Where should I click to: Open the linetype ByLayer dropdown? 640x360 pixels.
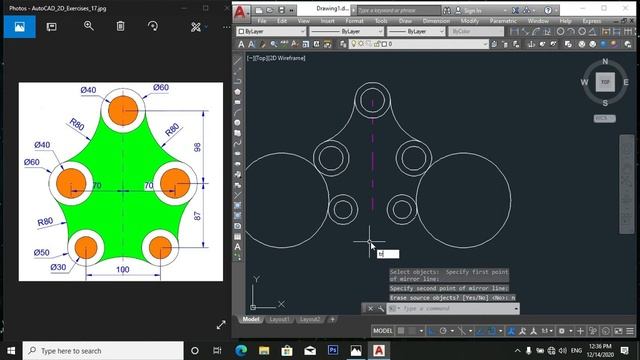click(346, 31)
